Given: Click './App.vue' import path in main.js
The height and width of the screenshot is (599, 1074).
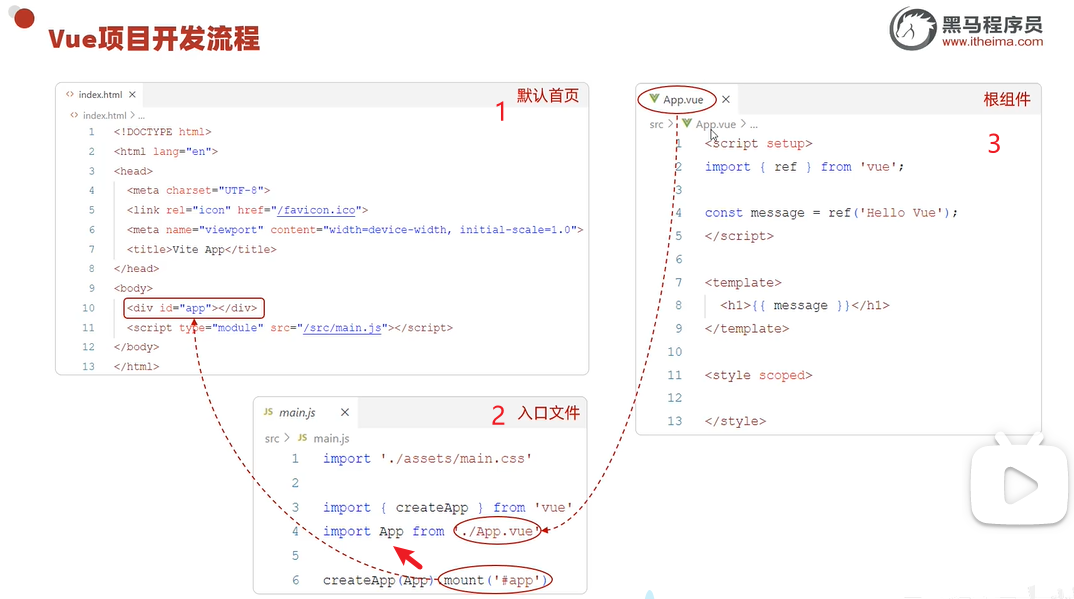Looking at the screenshot, I should tap(496, 531).
